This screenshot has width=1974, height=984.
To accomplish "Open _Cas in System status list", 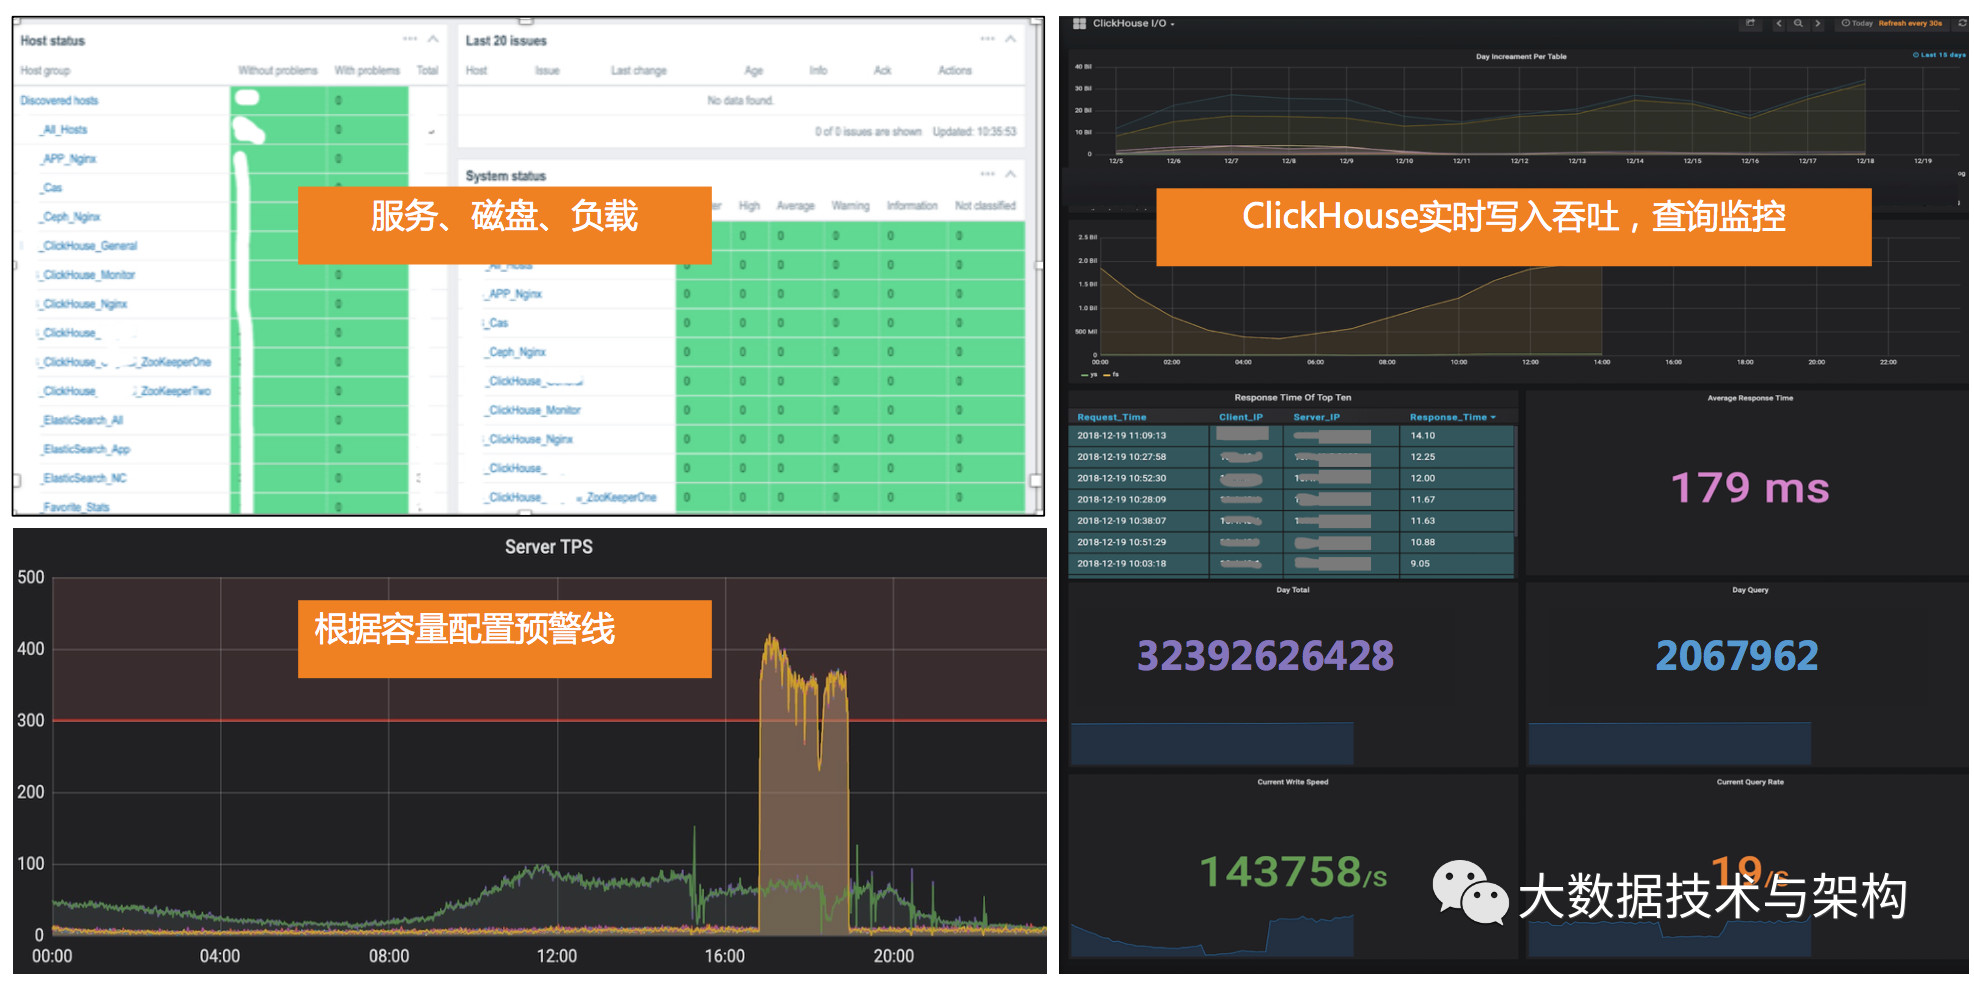I will [497, 322].
